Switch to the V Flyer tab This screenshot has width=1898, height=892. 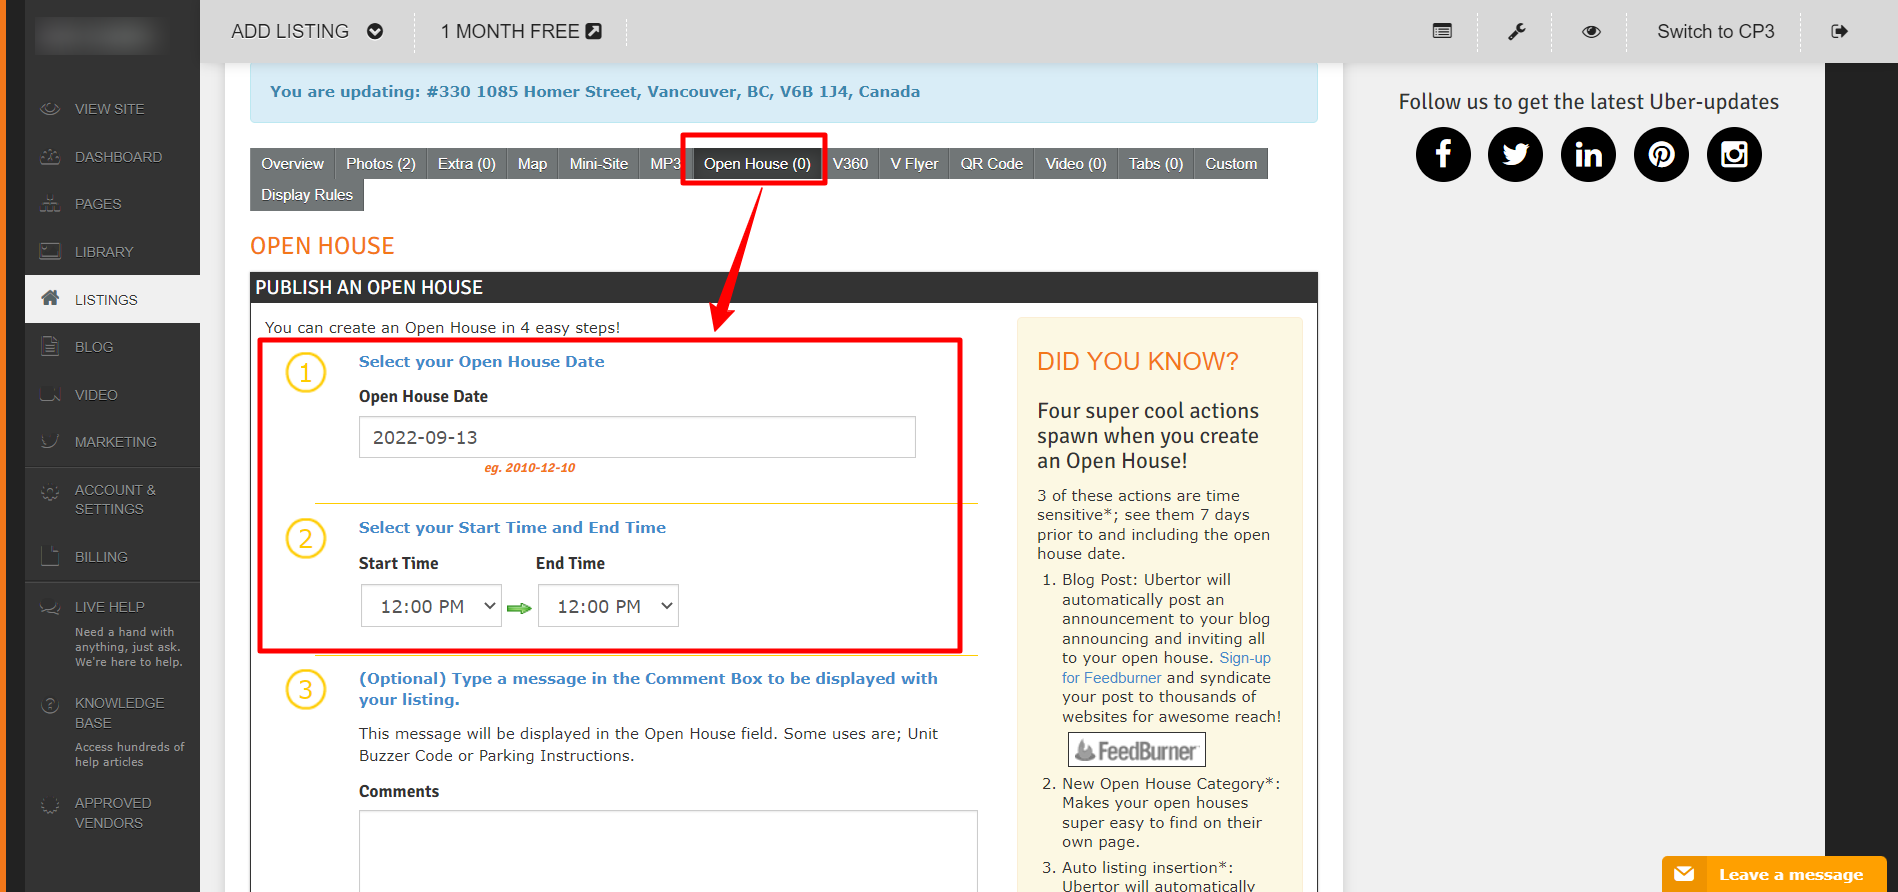coord(914,164)
